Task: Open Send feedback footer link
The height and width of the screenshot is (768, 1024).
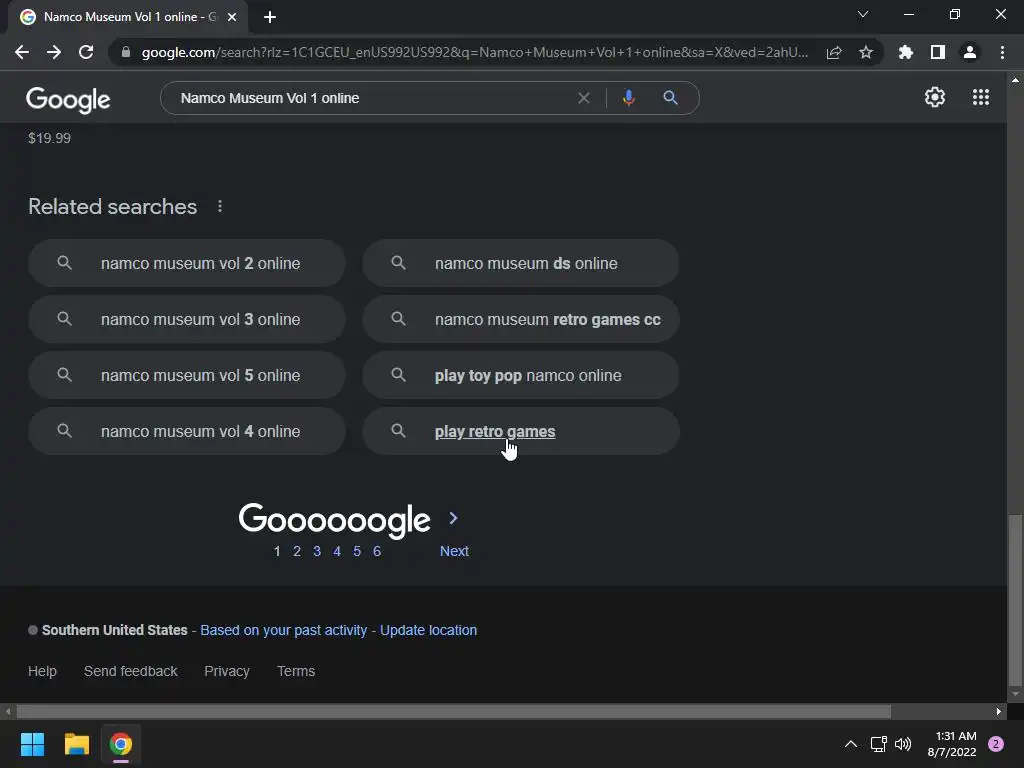Action: (x=131, y=671)
